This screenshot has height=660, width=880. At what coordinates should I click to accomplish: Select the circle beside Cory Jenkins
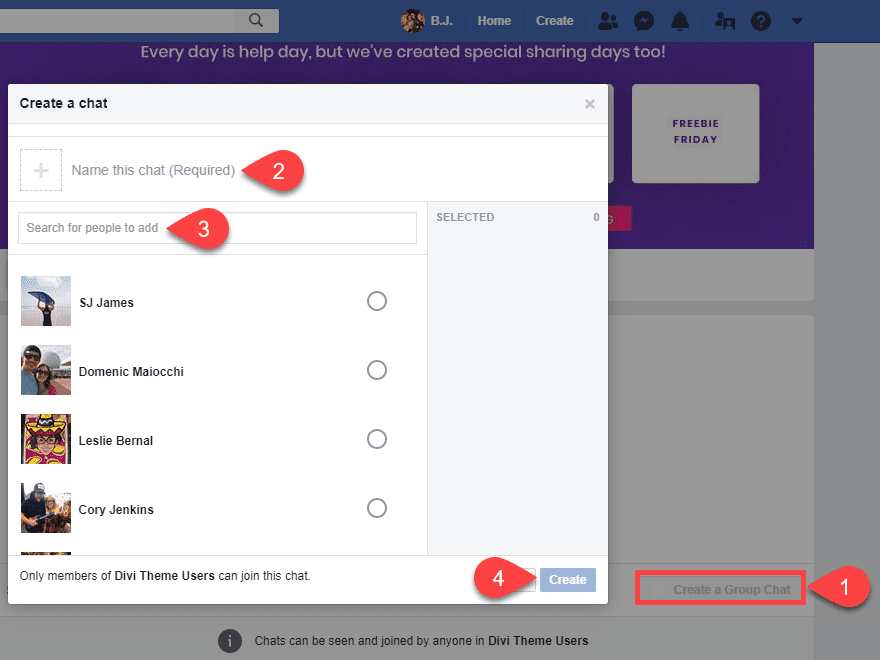(x=377, y=508)
